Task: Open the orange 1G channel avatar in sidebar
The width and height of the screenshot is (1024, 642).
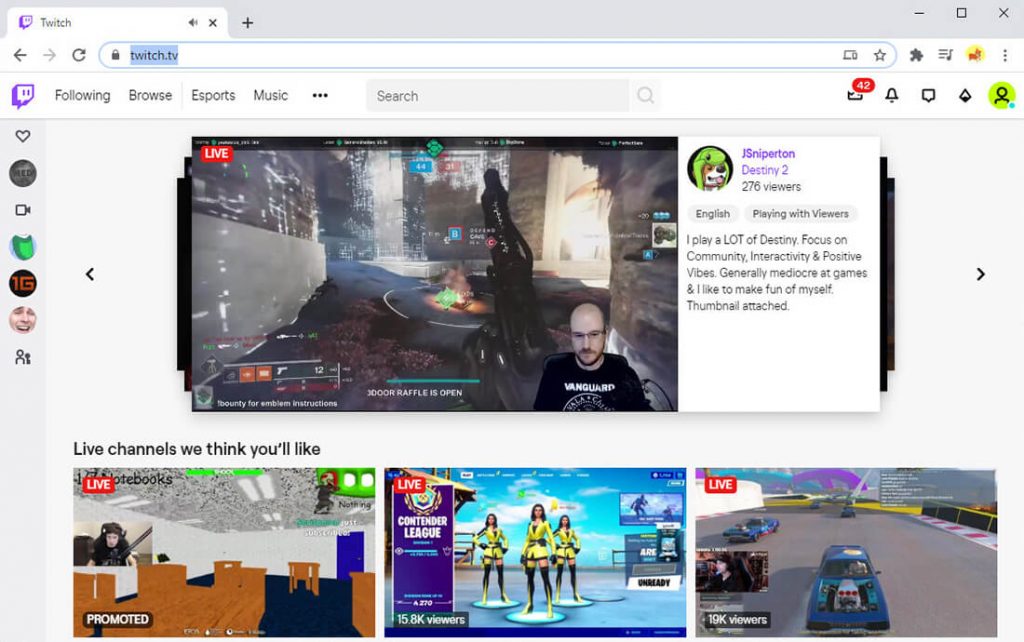Action: click(x=23, y=283)
